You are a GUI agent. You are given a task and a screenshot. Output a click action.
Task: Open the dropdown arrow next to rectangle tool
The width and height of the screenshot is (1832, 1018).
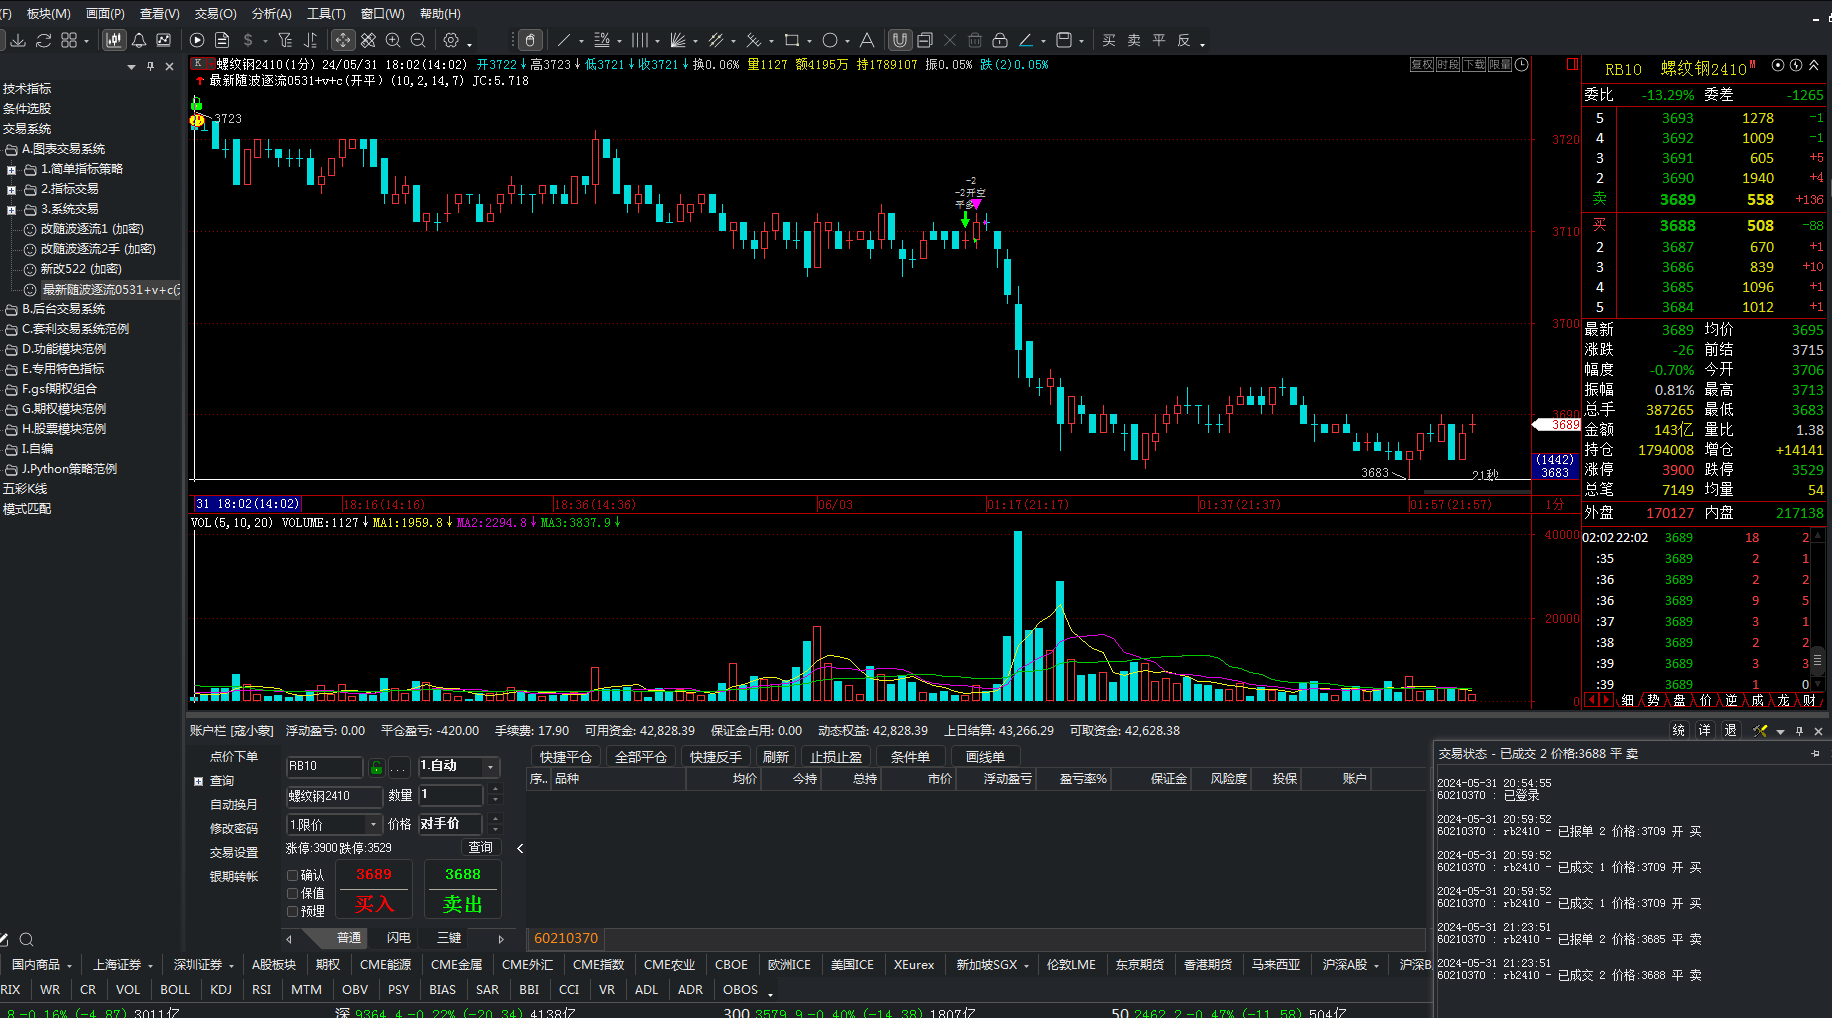pyautogui.click(x=809, y=41)
